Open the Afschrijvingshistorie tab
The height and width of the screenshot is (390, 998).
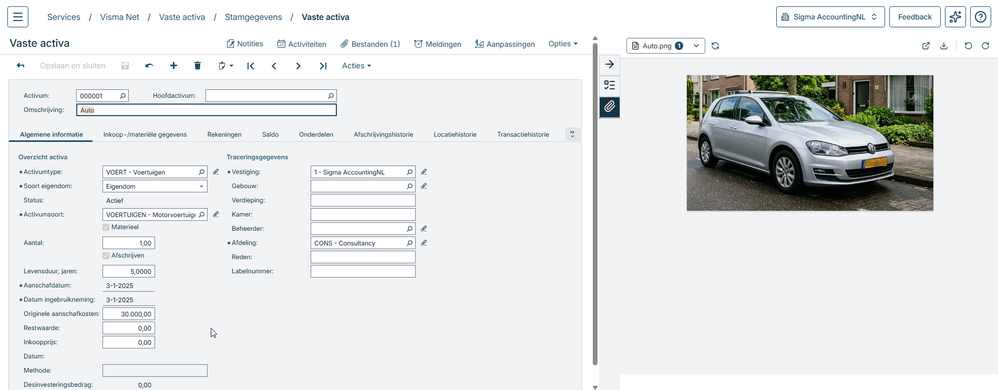point(383,134)
